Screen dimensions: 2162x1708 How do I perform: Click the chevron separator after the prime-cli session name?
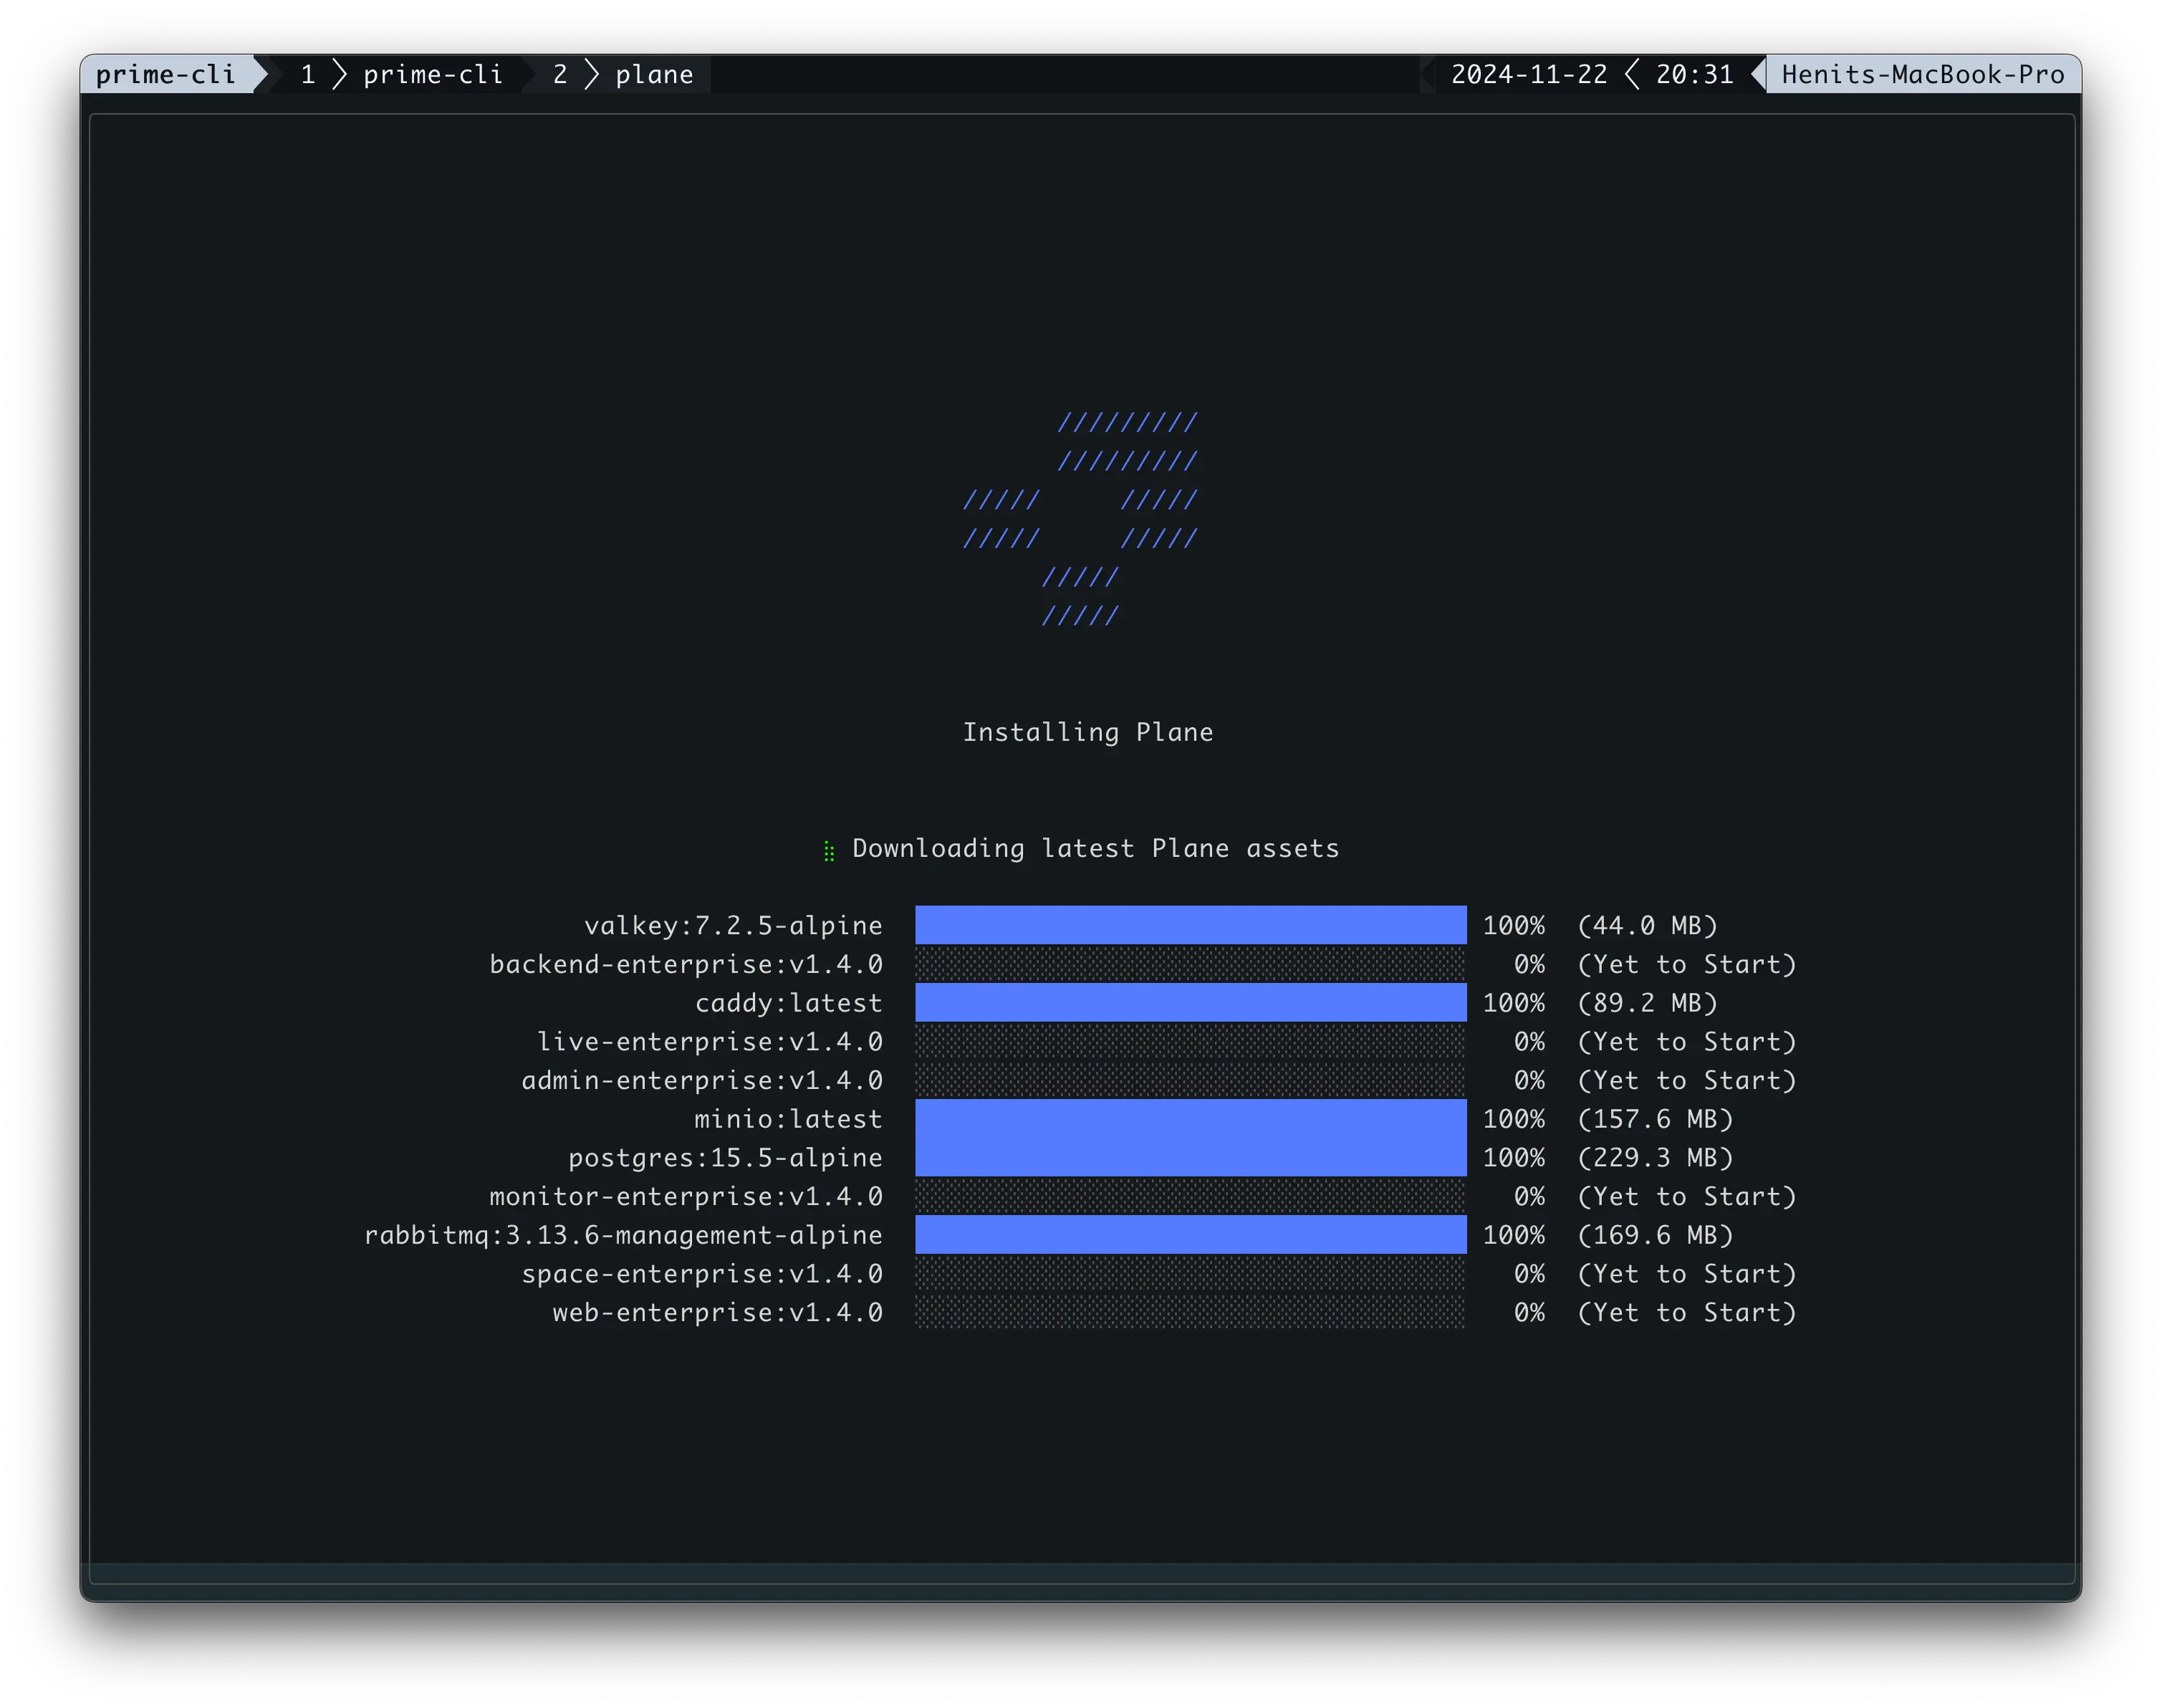point(262,73)
